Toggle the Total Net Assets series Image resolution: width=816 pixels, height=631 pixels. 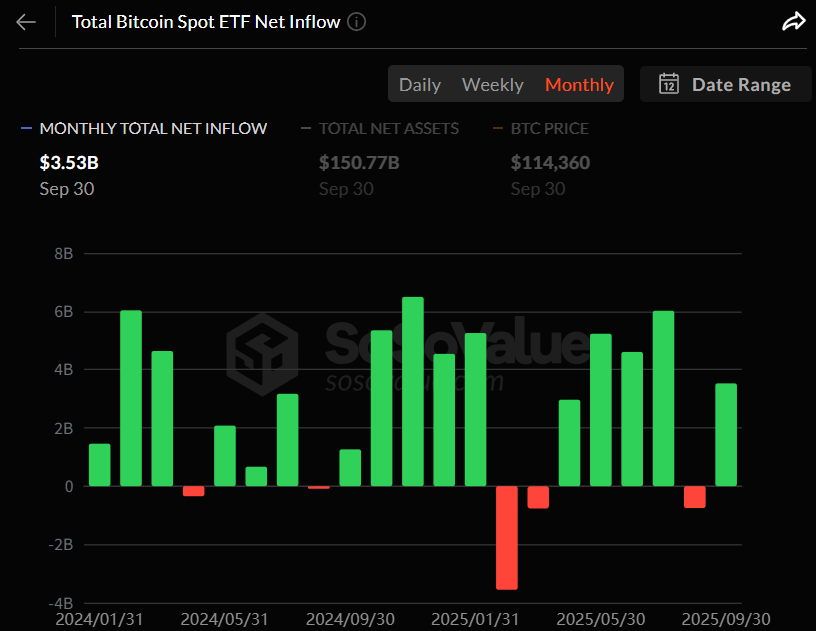click(x=388, y=128)
